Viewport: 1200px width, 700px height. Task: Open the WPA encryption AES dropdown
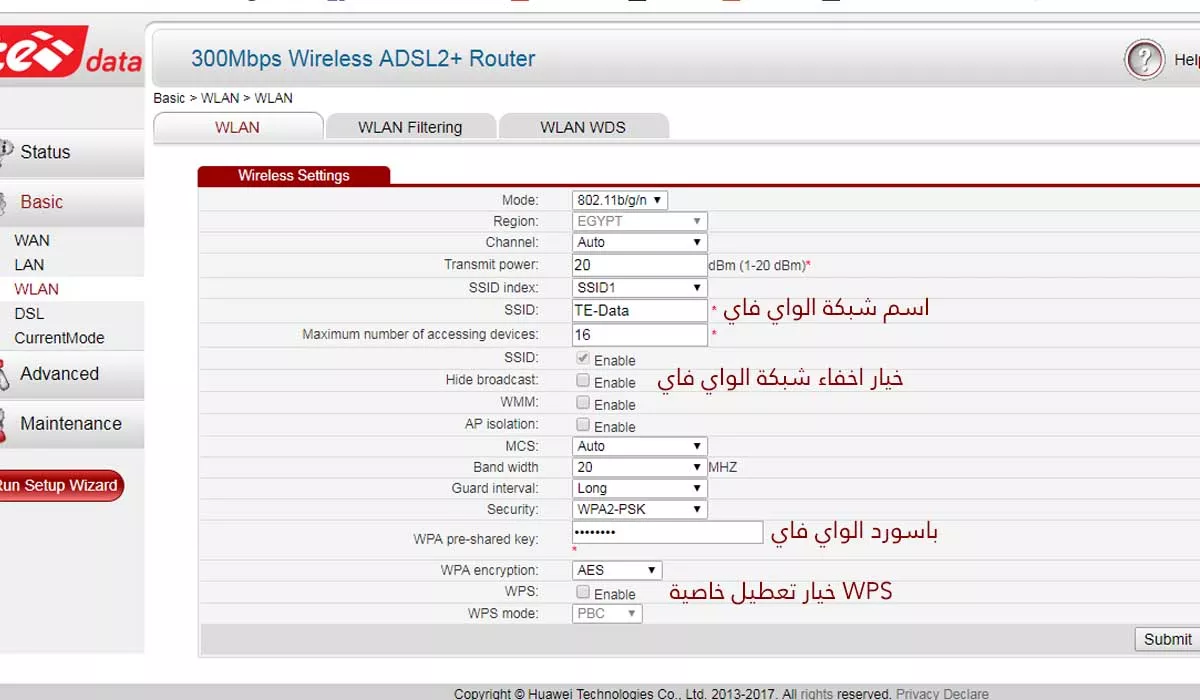tap(618, 570)
